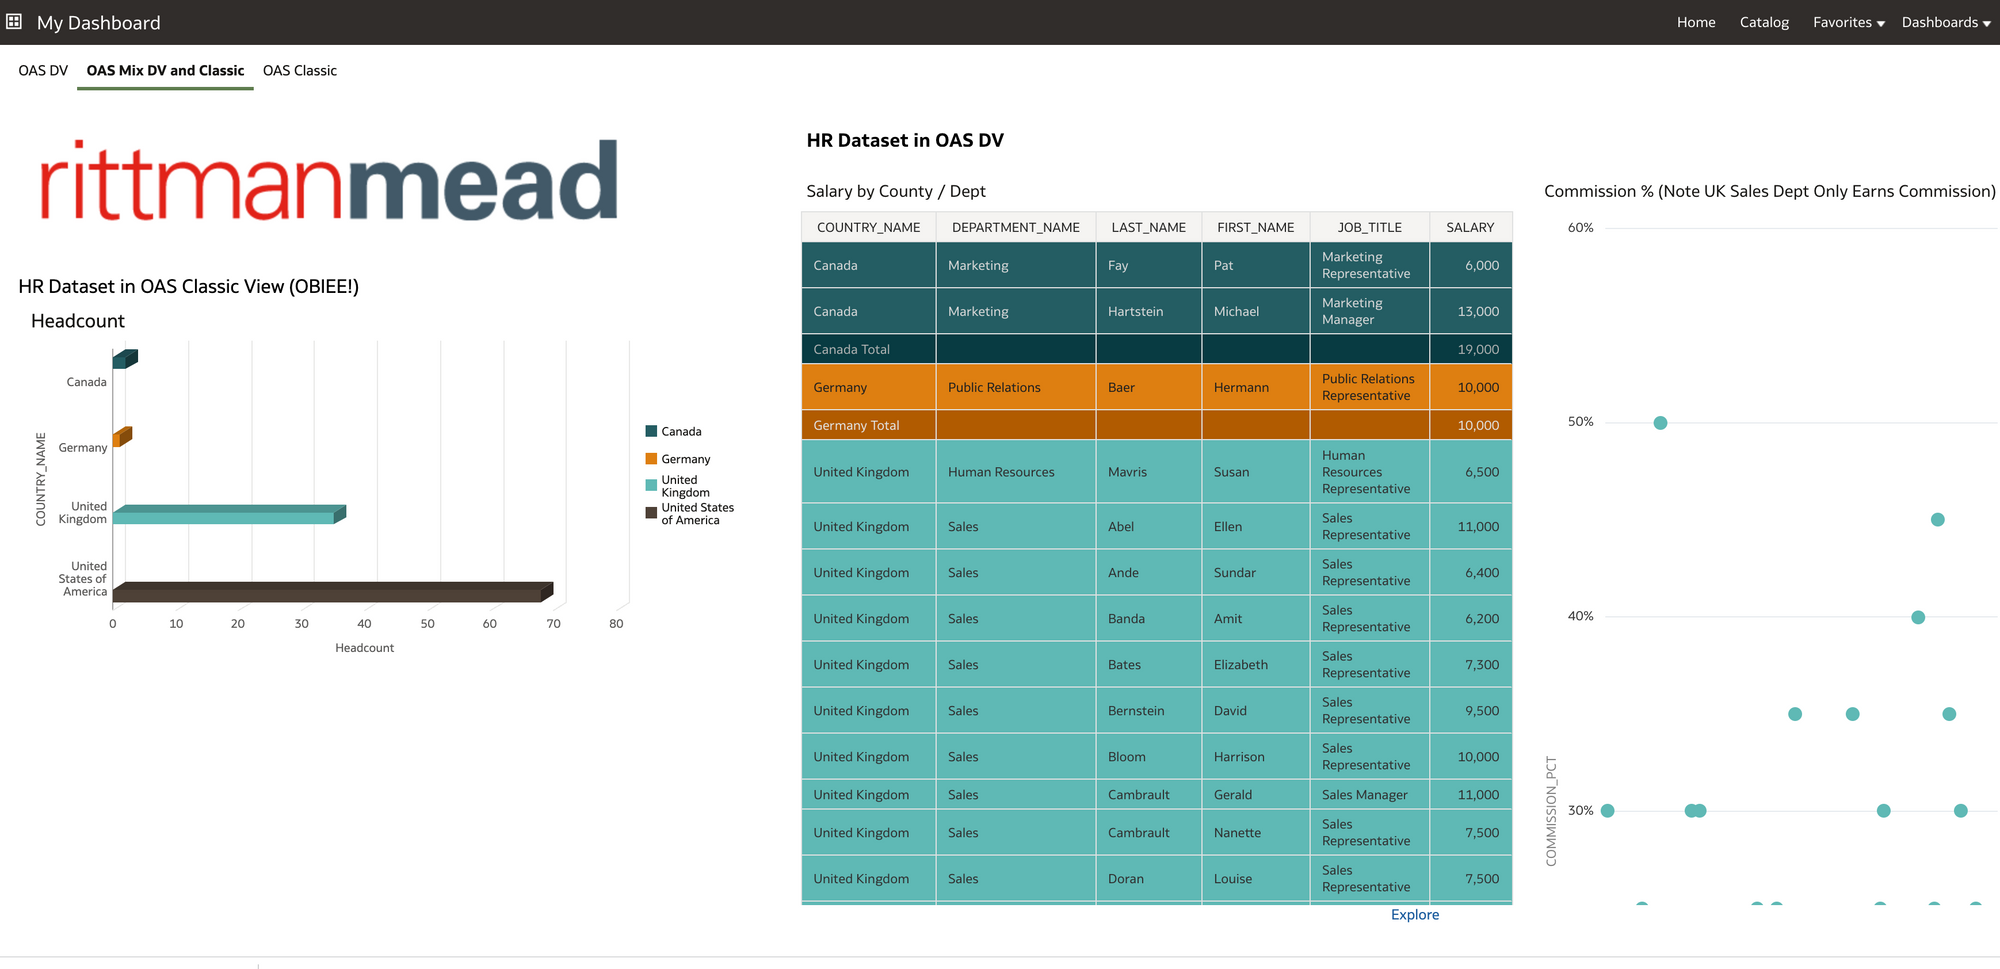Click the COUNTRY_NAME column header
Viewport: 2000px width, 969px height.
[x=868, y=227]
